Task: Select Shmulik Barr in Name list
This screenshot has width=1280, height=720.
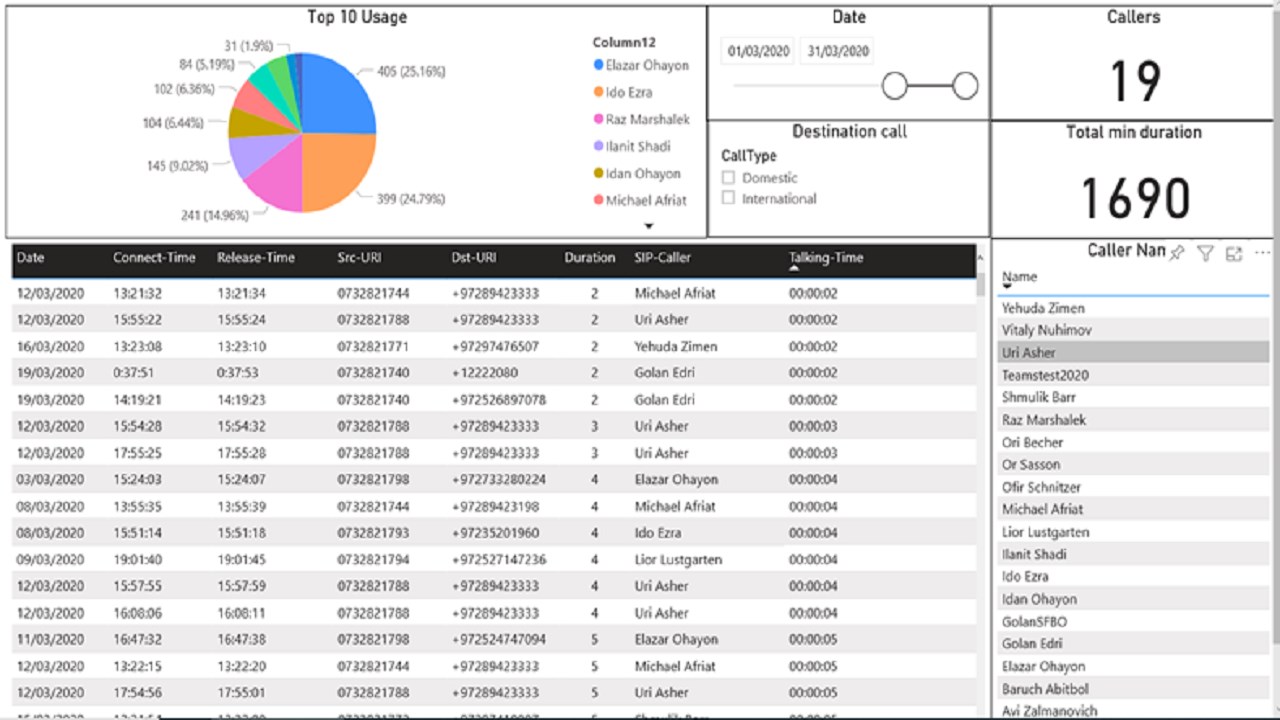Action: (1133, 397)
